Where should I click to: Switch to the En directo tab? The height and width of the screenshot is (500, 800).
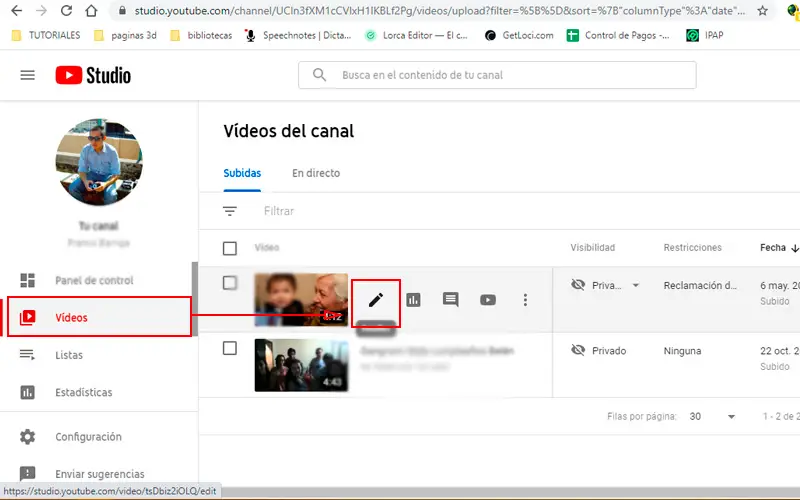[x=316, y=173]
